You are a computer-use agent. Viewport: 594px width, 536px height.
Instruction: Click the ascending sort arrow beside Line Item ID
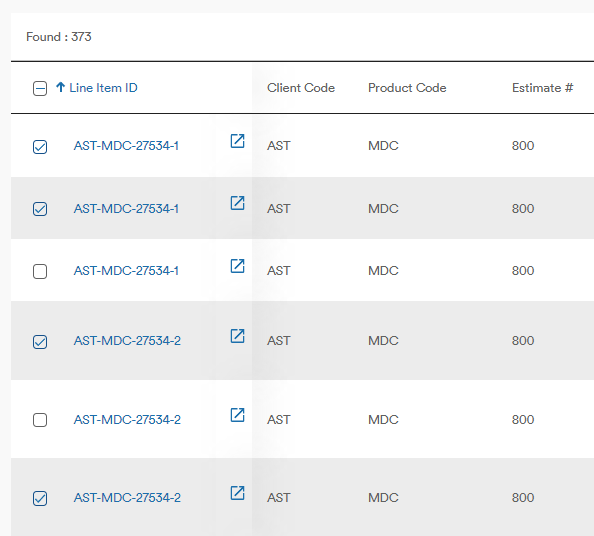tap(60, 87)
